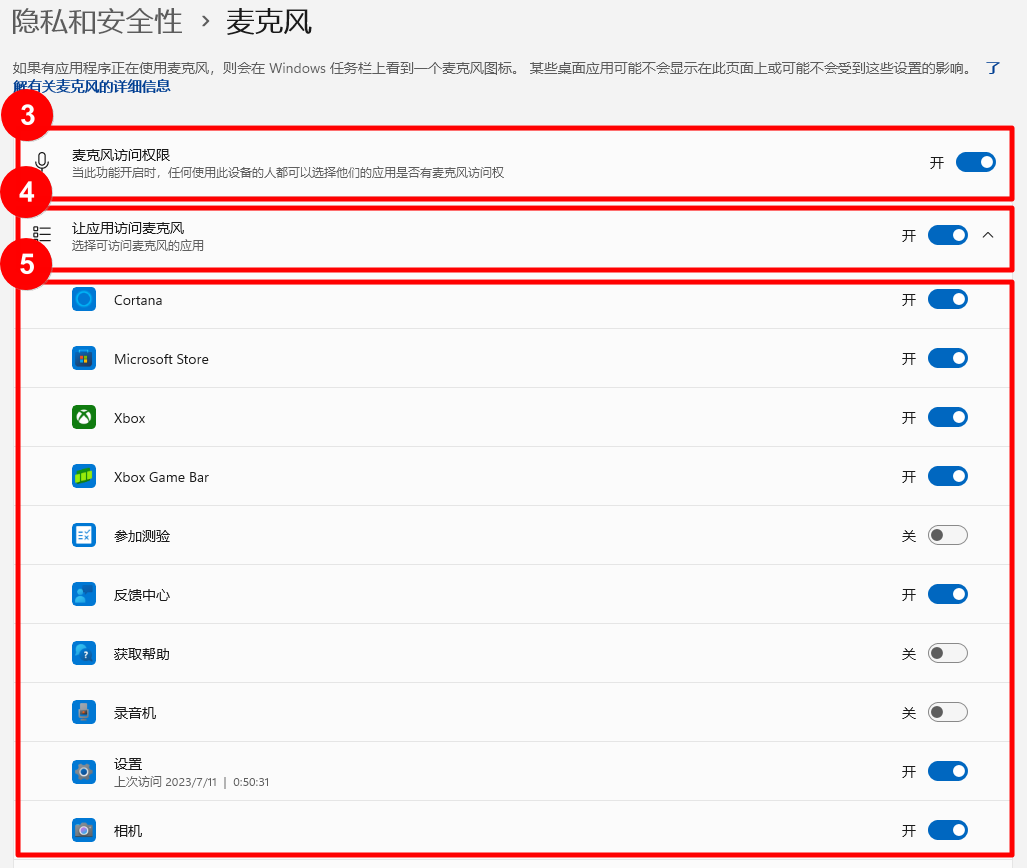Click the 相机 app icon

tap(84, 830)
